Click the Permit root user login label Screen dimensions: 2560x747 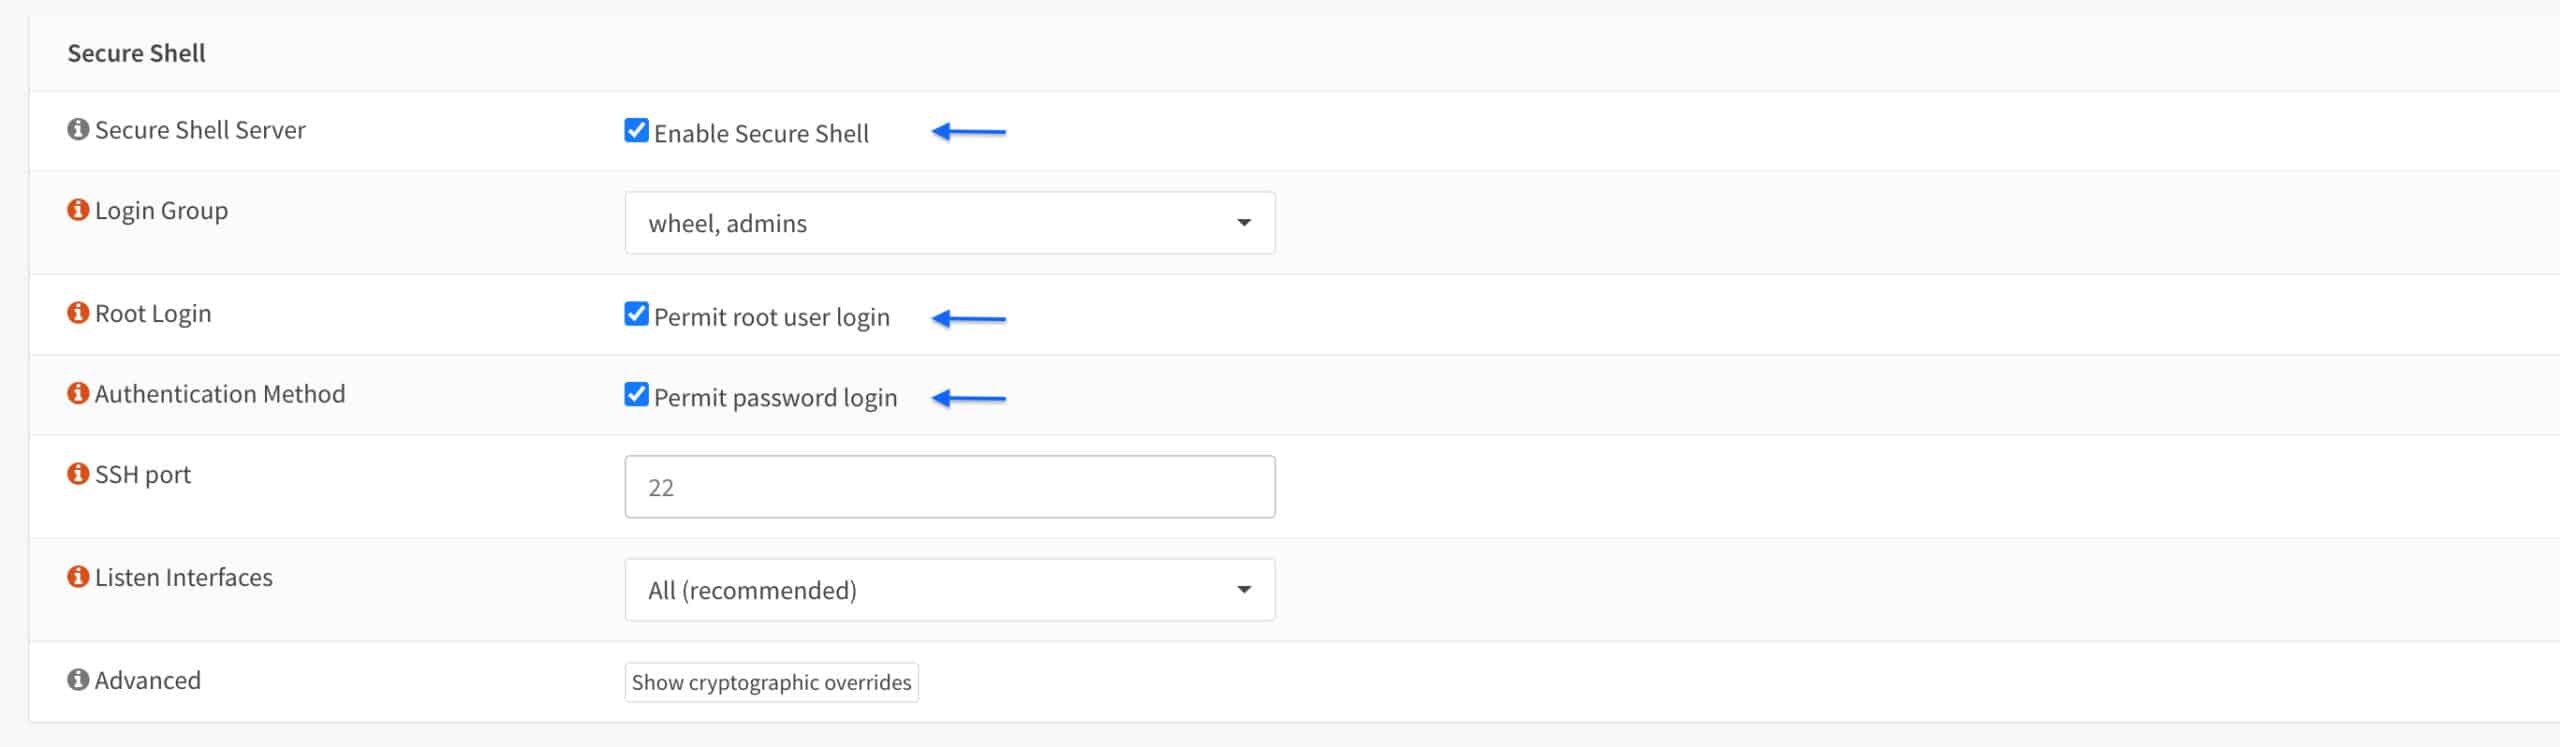tap(771, 317)
